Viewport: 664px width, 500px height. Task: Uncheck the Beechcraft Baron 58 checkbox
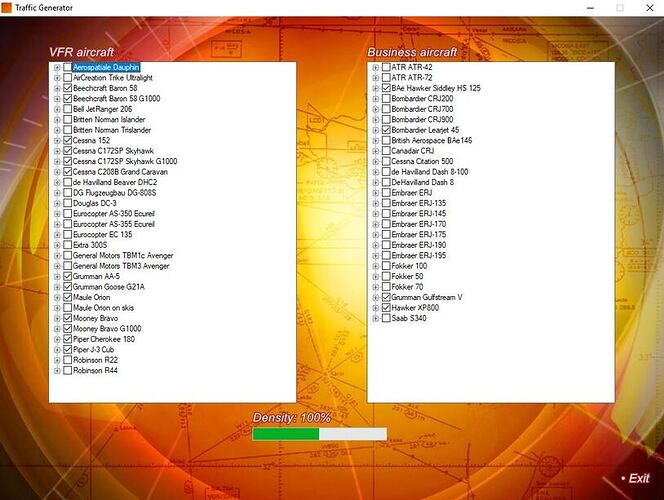click(x=67, y=88)
